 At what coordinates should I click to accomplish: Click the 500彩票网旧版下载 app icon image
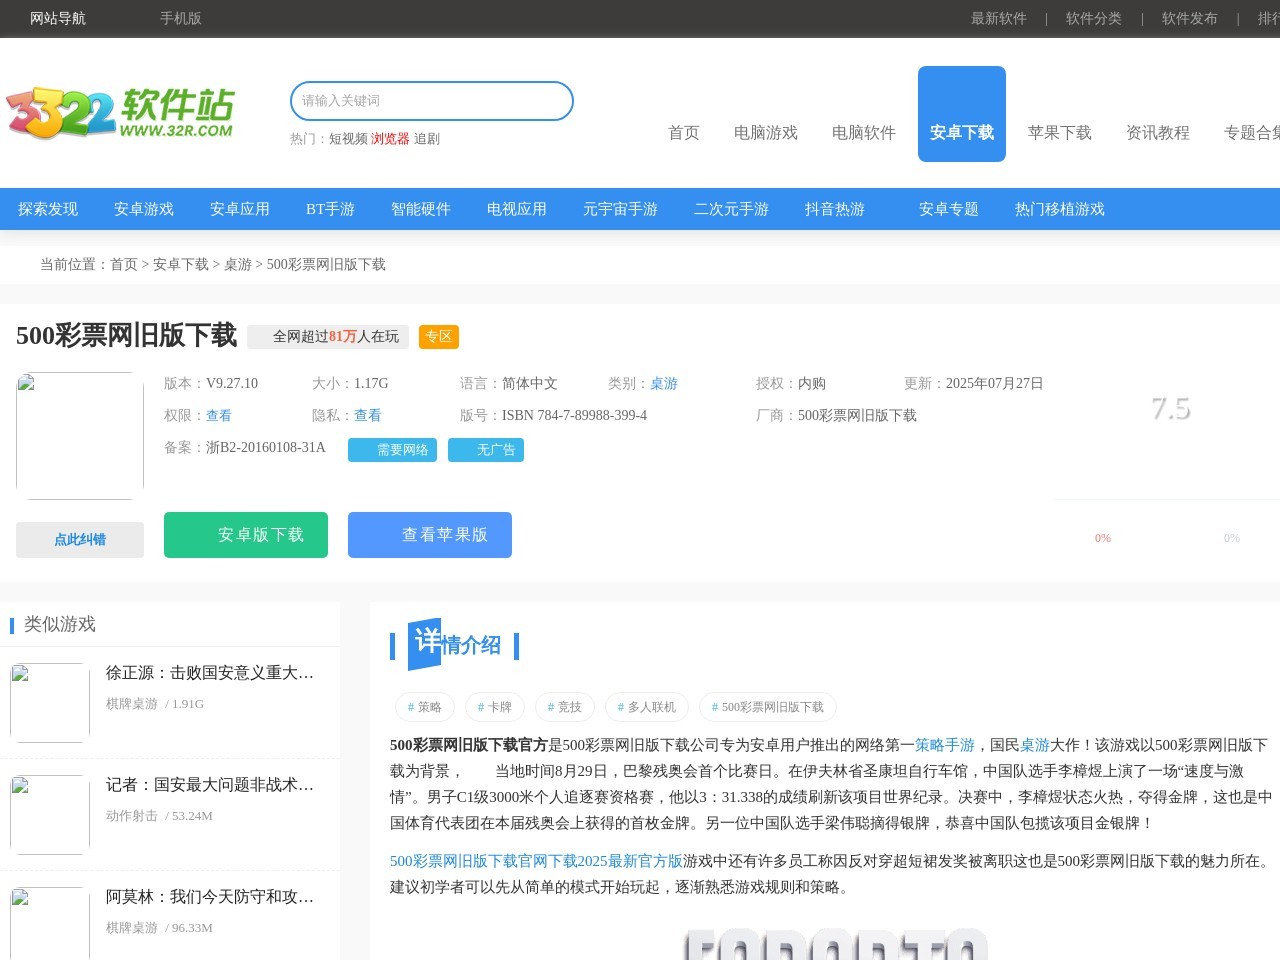pyautogui.click(x=80, y=436)
